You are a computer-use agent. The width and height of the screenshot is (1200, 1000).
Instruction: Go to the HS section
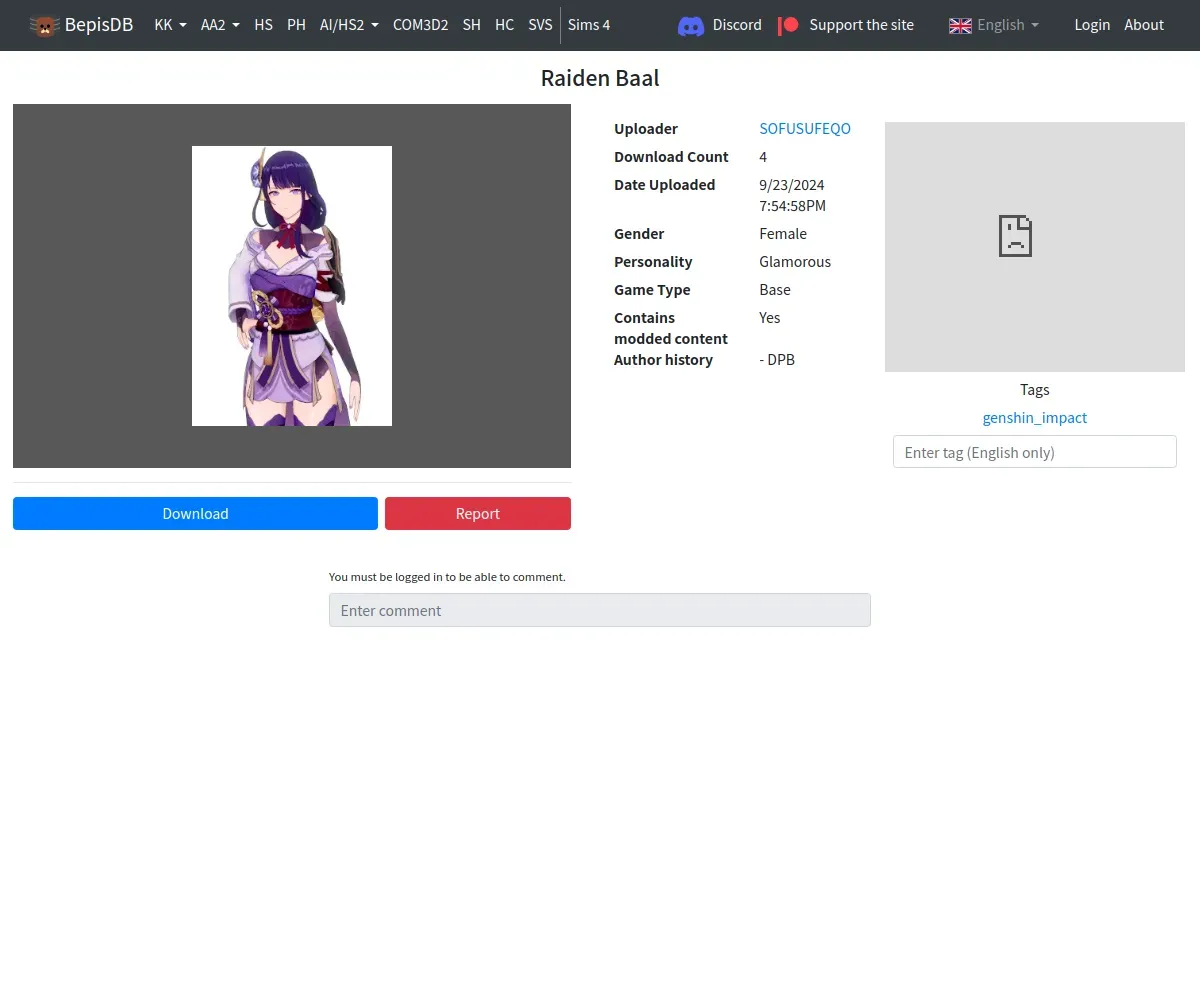263,25
